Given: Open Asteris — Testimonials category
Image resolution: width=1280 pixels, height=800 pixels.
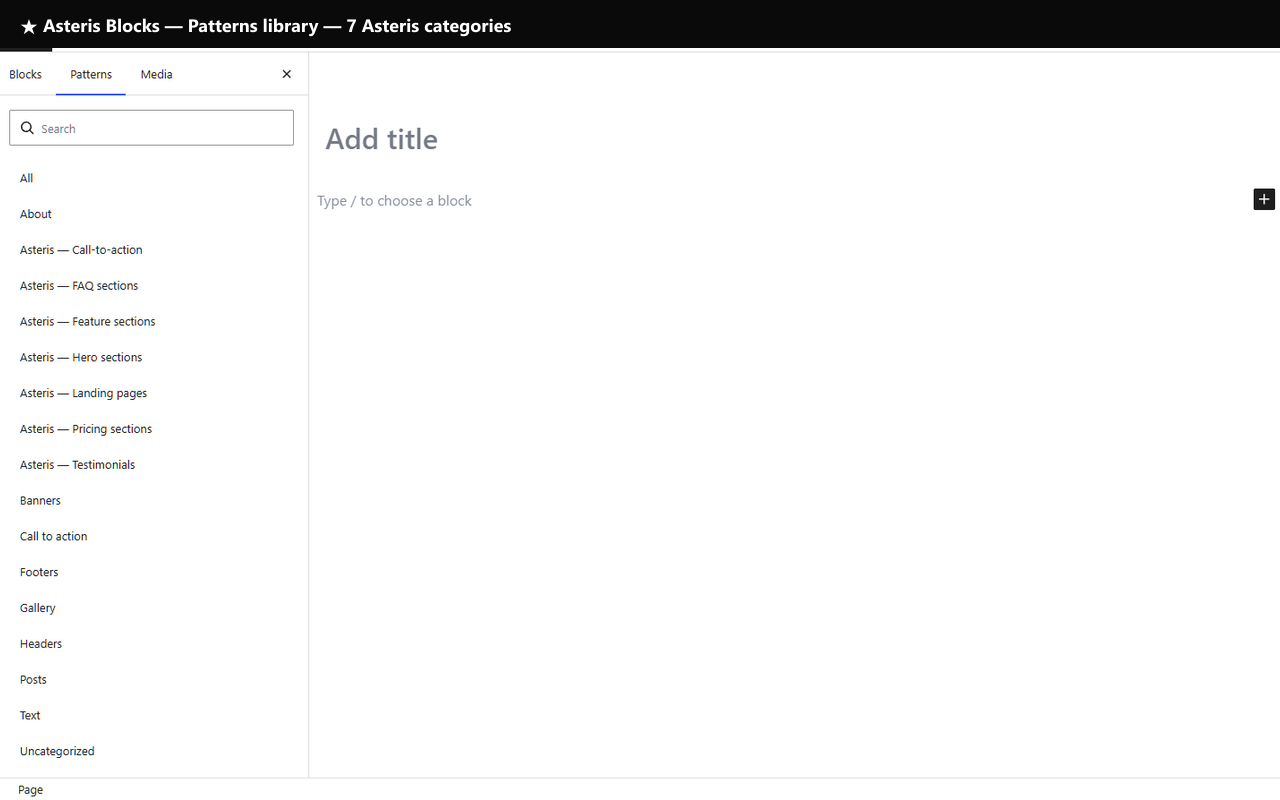Looking at the screenshot, I should (154, 465).
